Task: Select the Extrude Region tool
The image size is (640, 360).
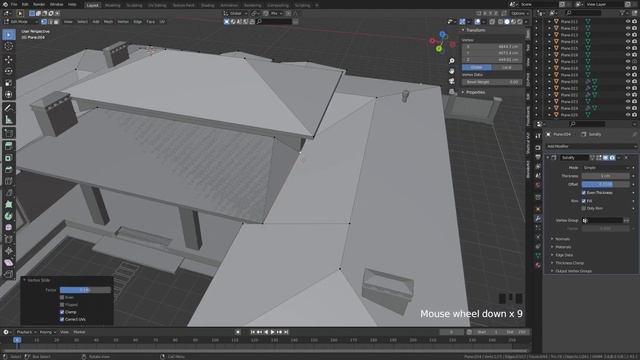Action: pos(9,146)
